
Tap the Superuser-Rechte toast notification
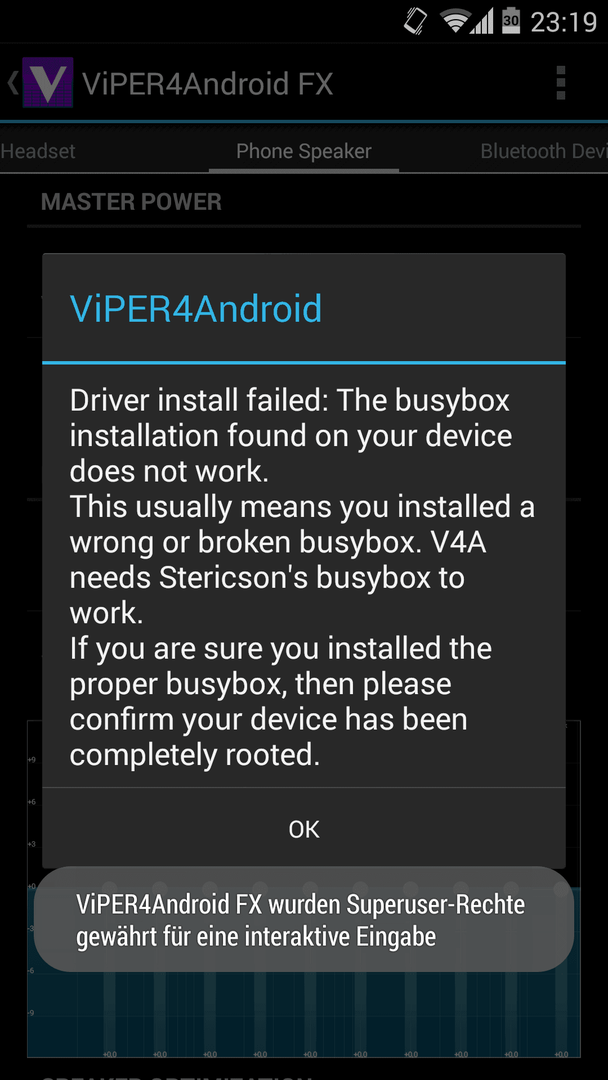(304, 920)
